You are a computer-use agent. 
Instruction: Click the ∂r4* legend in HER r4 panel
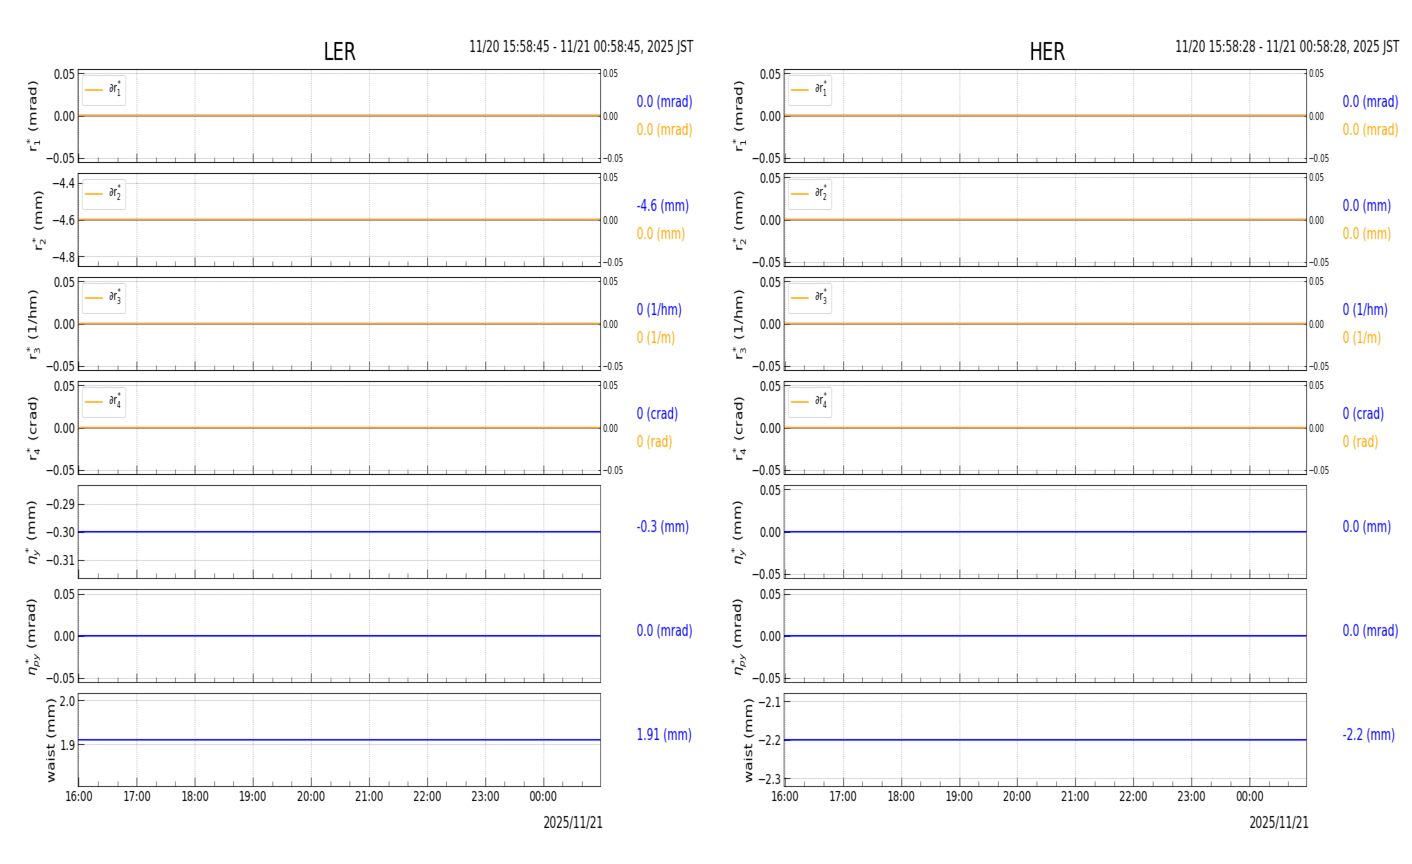810,402
